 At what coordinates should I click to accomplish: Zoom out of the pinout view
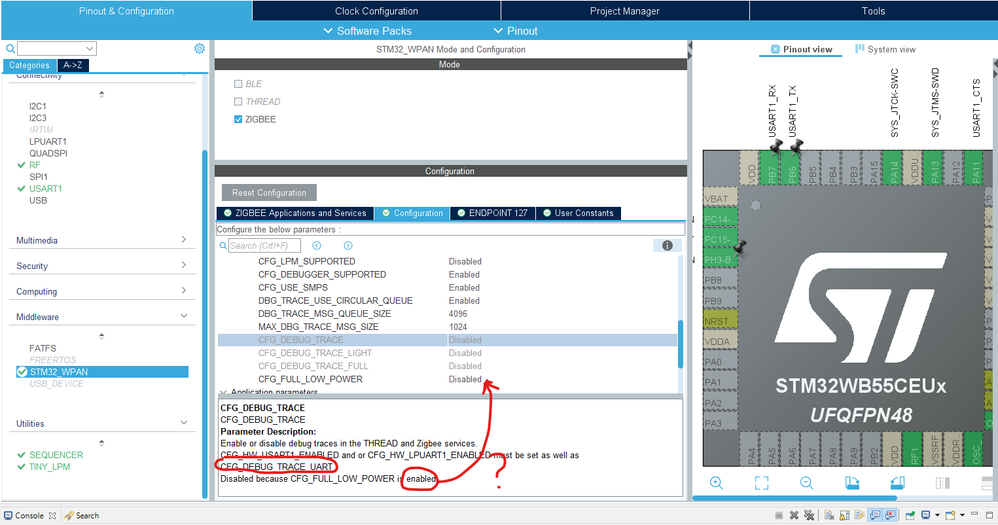[806, 483]
